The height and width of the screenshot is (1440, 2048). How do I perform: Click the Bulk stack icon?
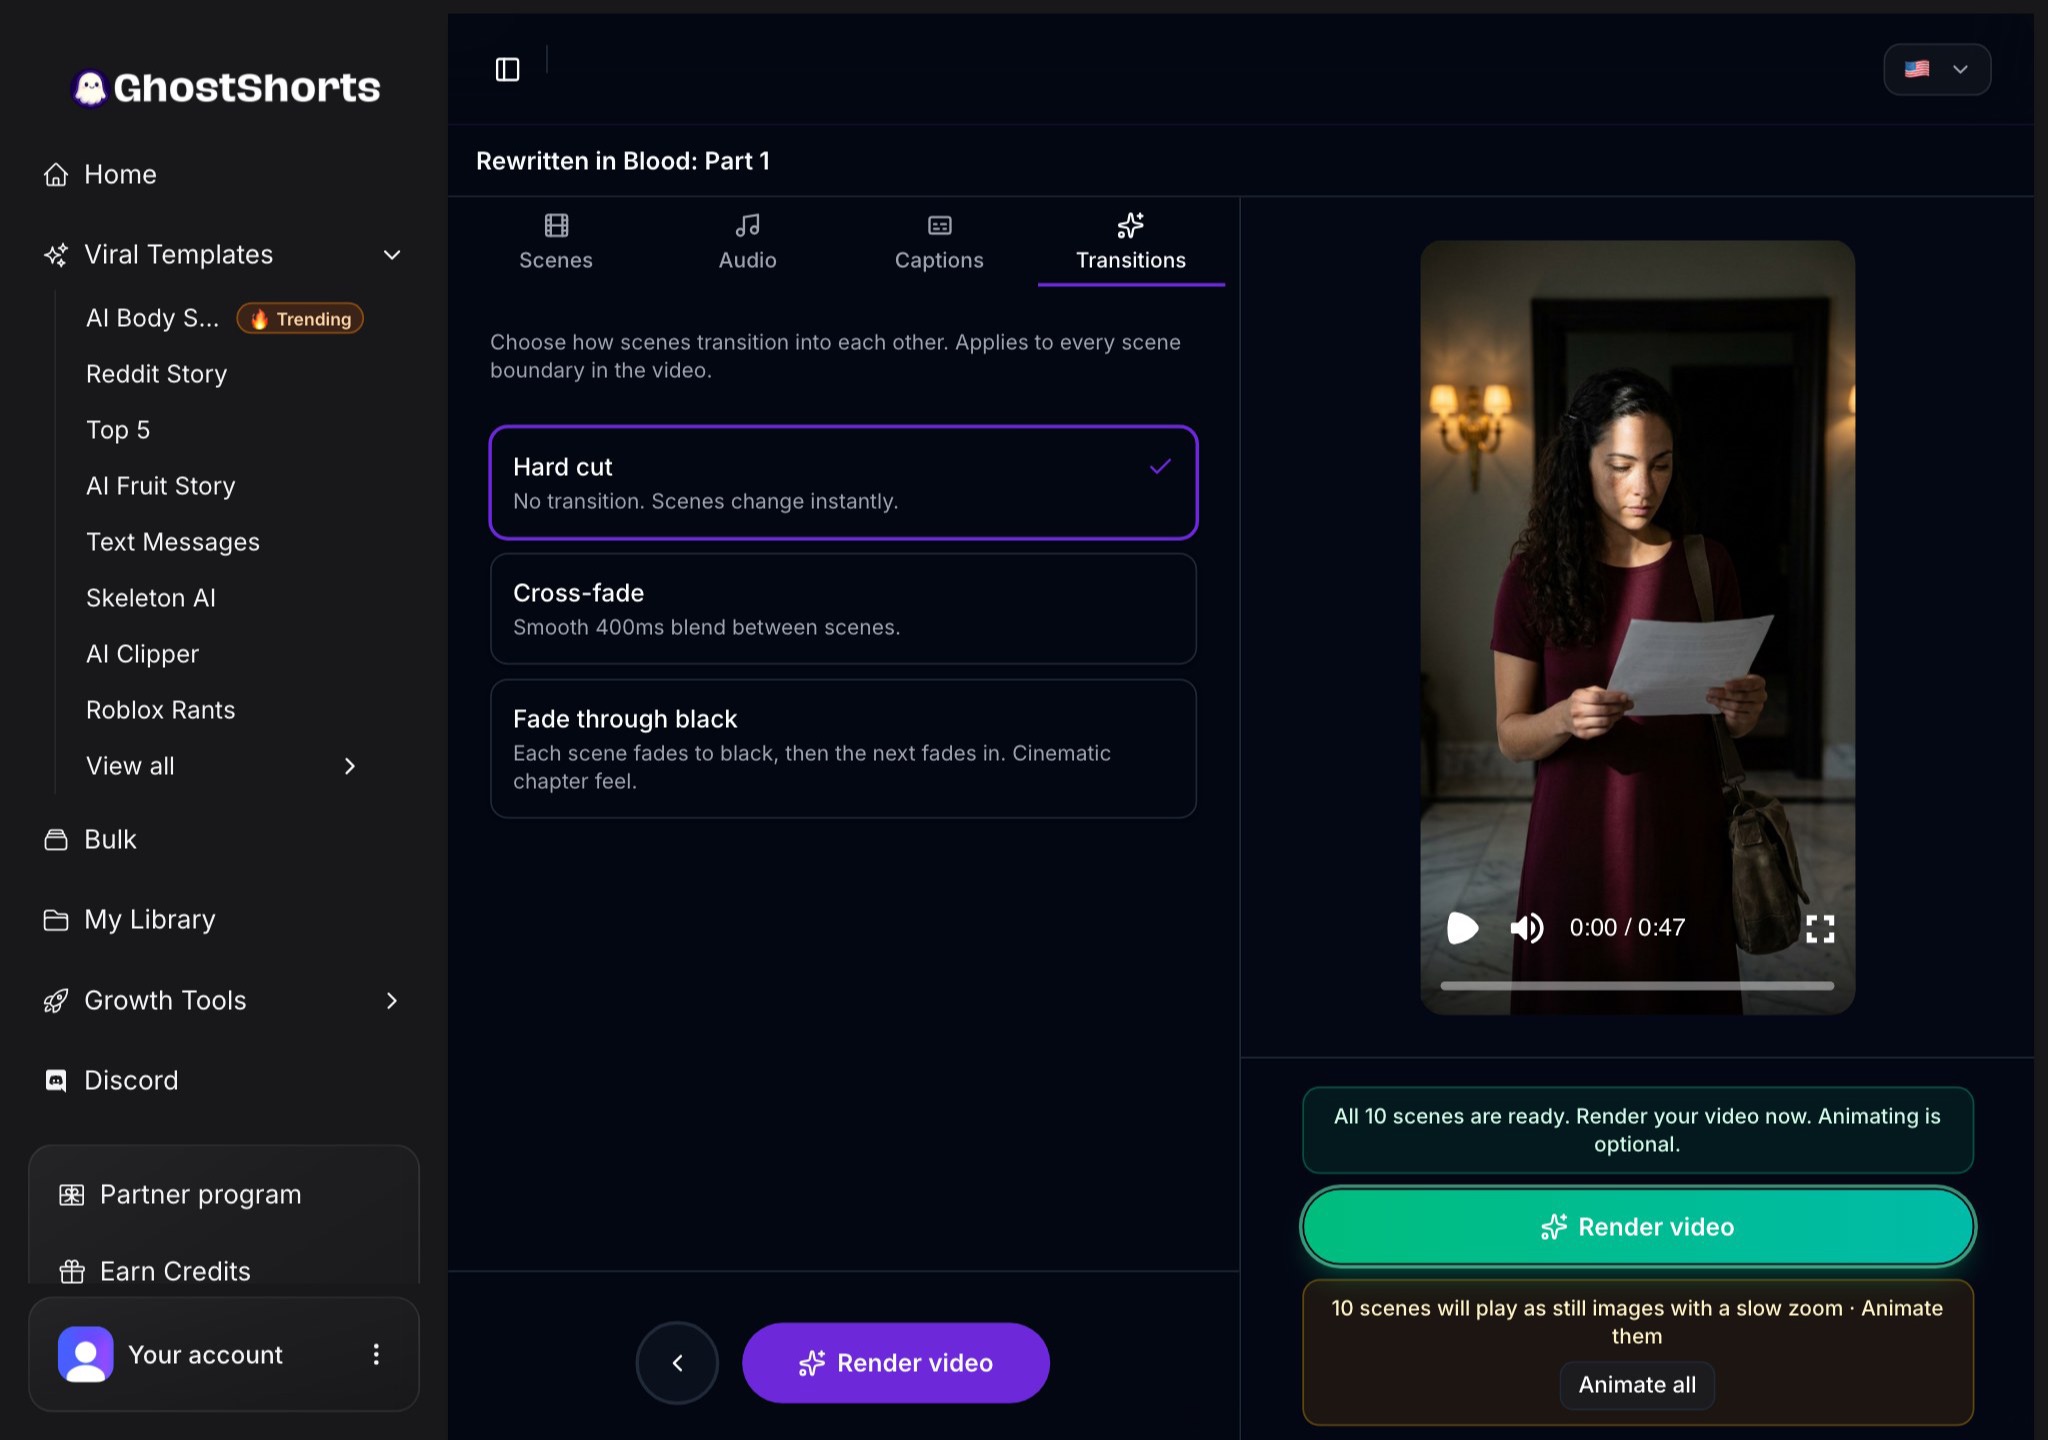56,839
